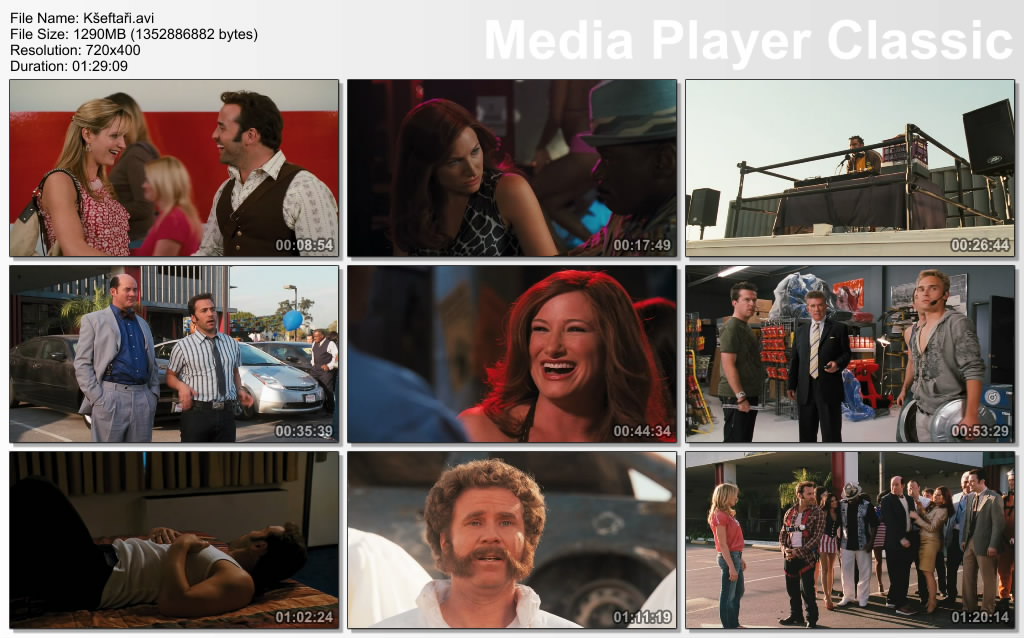Screen dimensions: 1024x638
Task: Click the 00:17:49 timestamp label
Action: pos(642,245)
